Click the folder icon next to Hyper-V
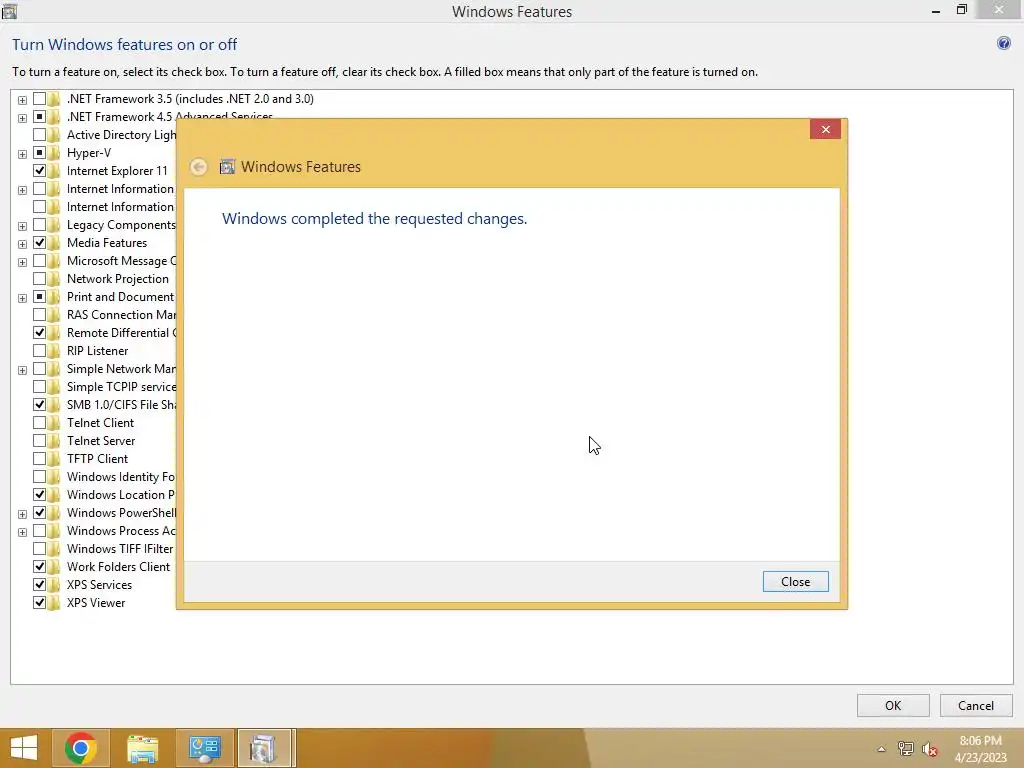This screenshot has height=768, width=1024. click(x=55, y=153)
